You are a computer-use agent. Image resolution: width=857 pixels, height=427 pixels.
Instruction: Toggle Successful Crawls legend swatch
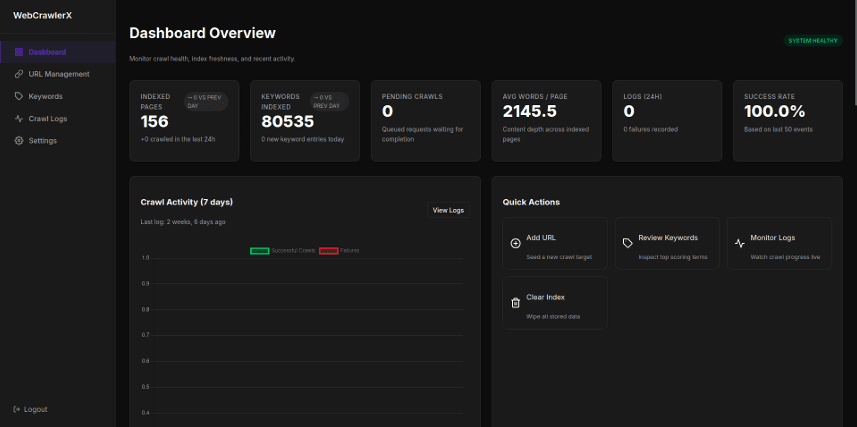tap(259, 250)
